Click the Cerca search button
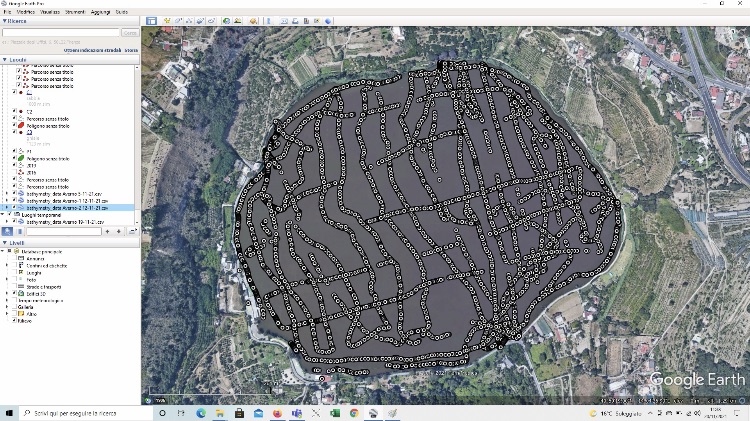The image size is (750, 421). click(x=129, y=33)
